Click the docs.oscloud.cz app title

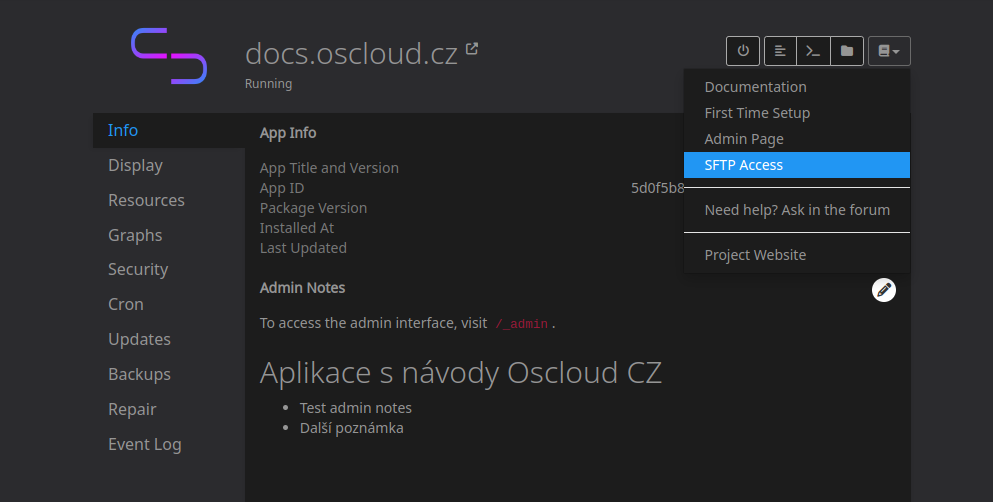(x=351, y=53)
